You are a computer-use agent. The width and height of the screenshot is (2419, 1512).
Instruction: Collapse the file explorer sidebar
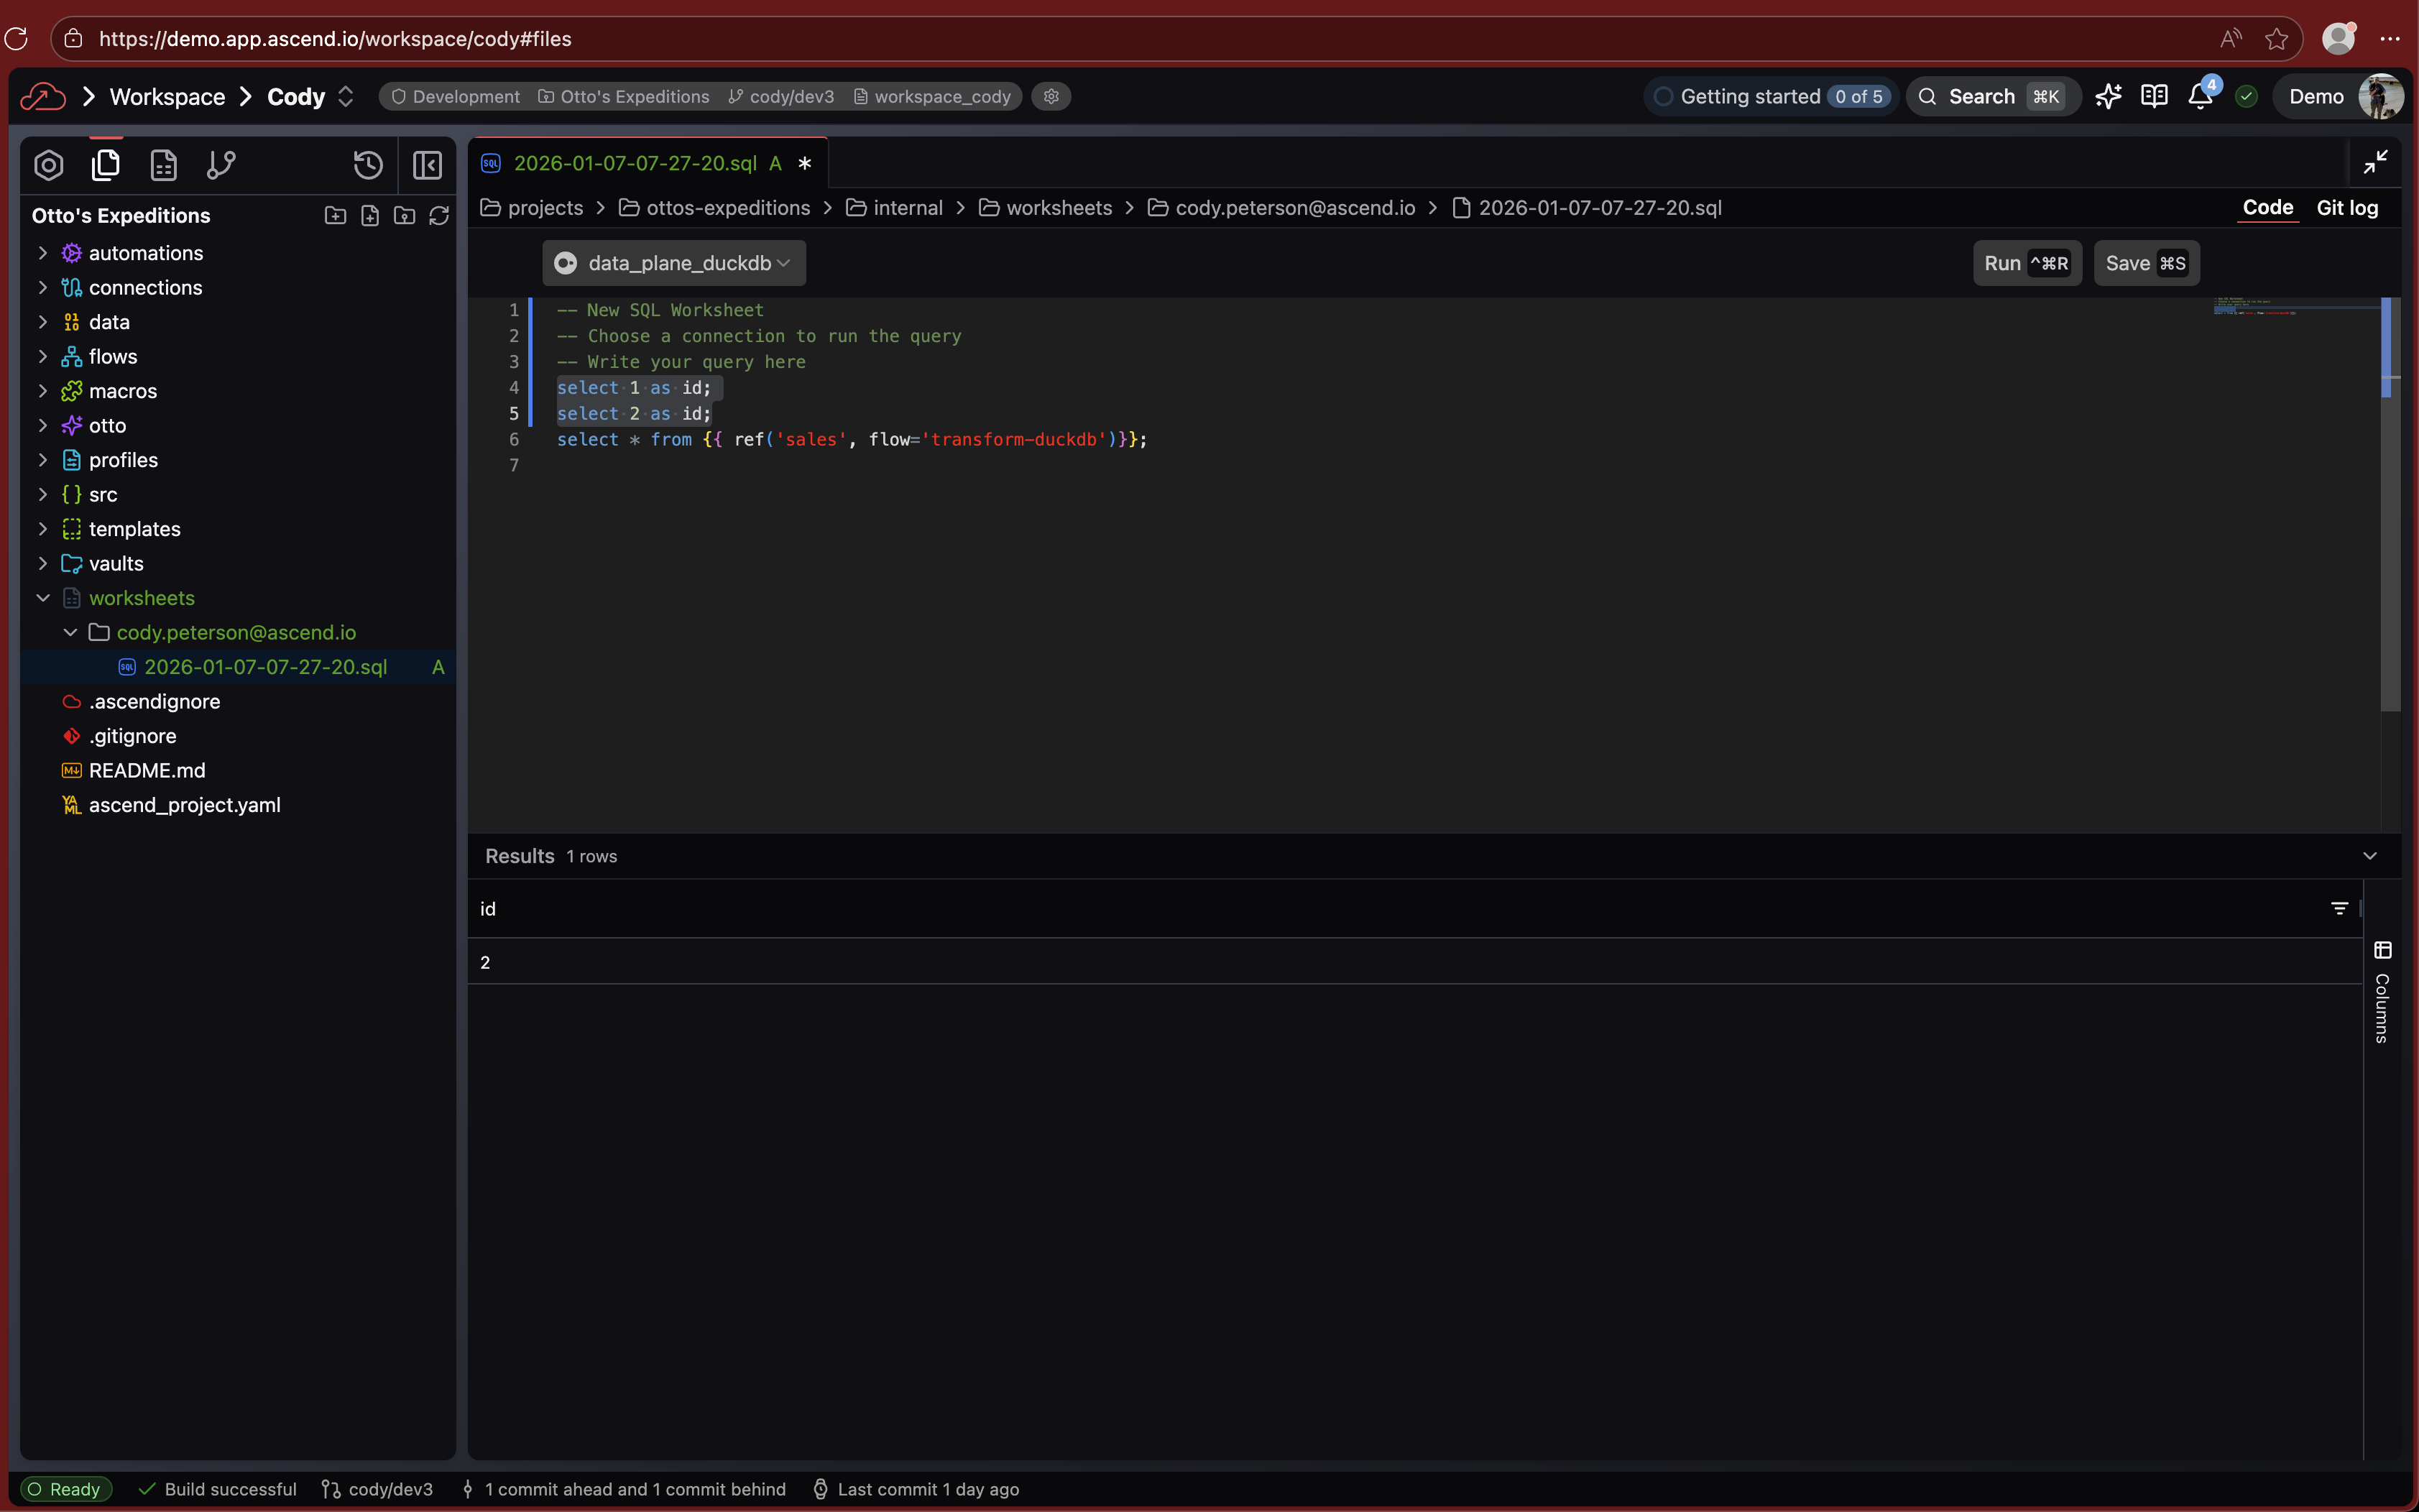pyautogui.click(x=427, y=165)
